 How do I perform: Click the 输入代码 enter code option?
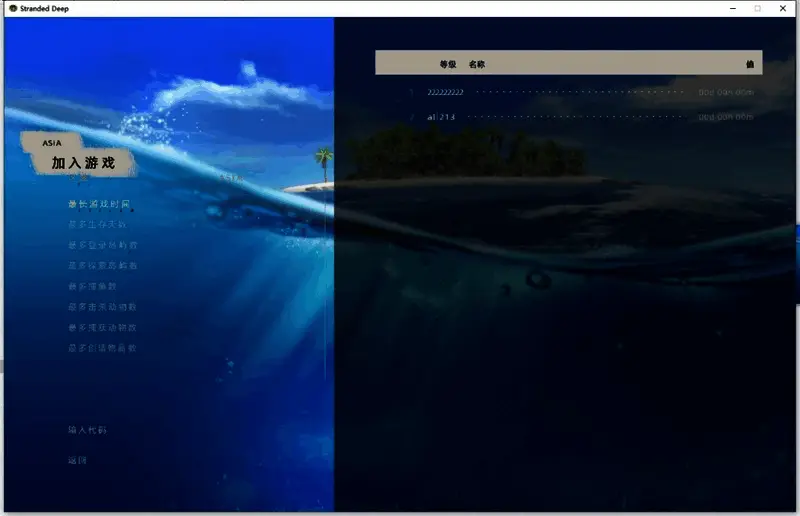coord(87,430)
